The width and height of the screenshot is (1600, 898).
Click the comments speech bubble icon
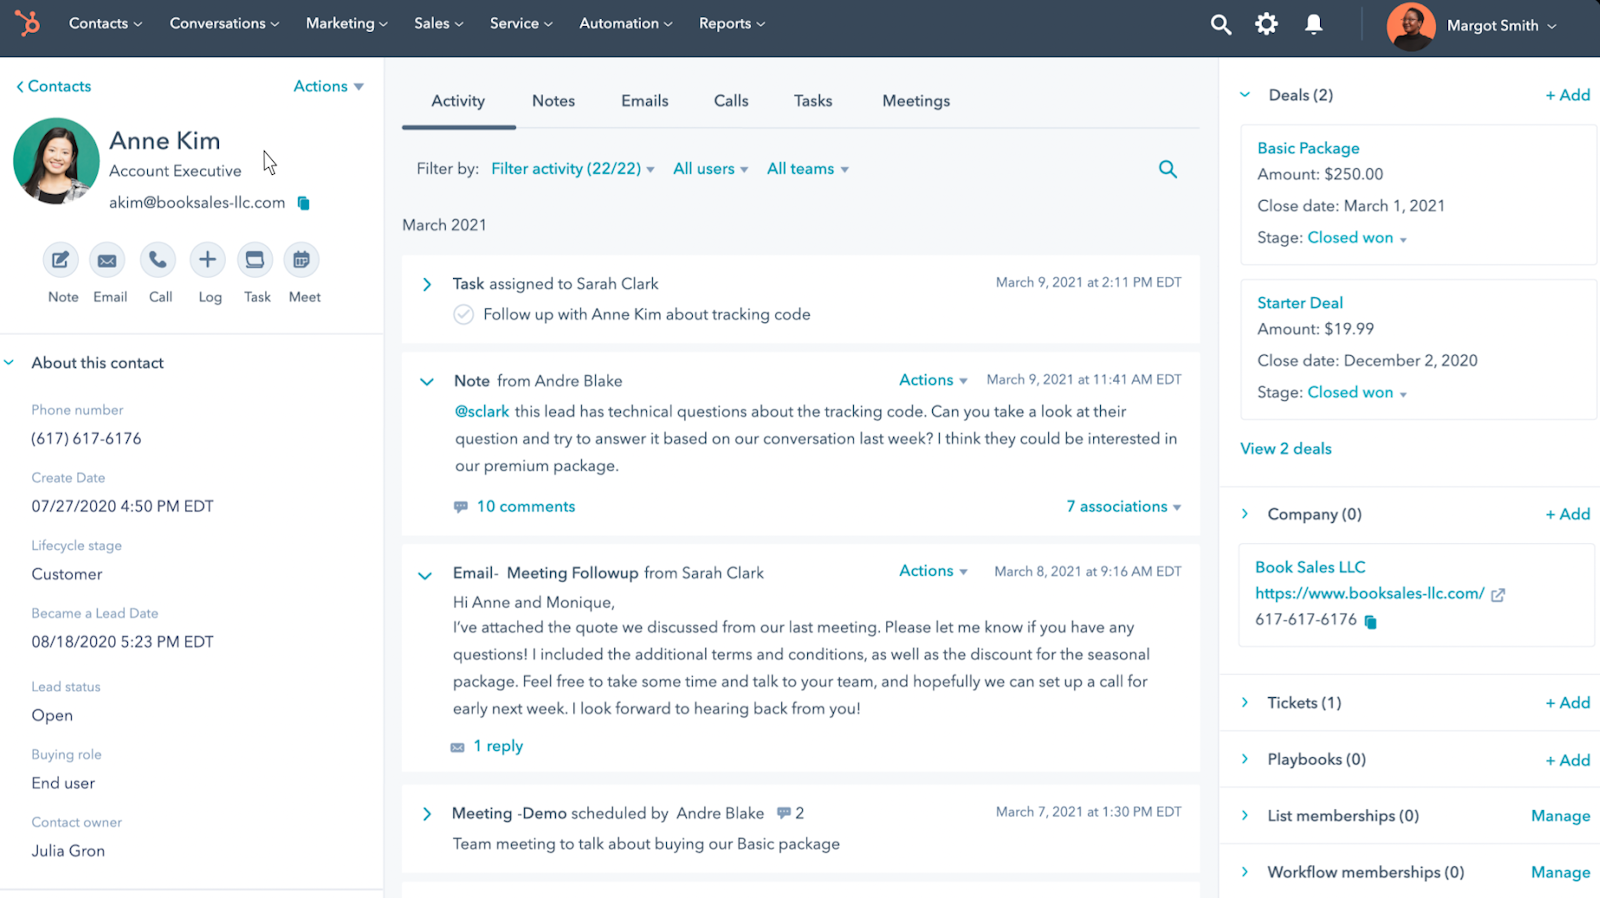point(460,507)
